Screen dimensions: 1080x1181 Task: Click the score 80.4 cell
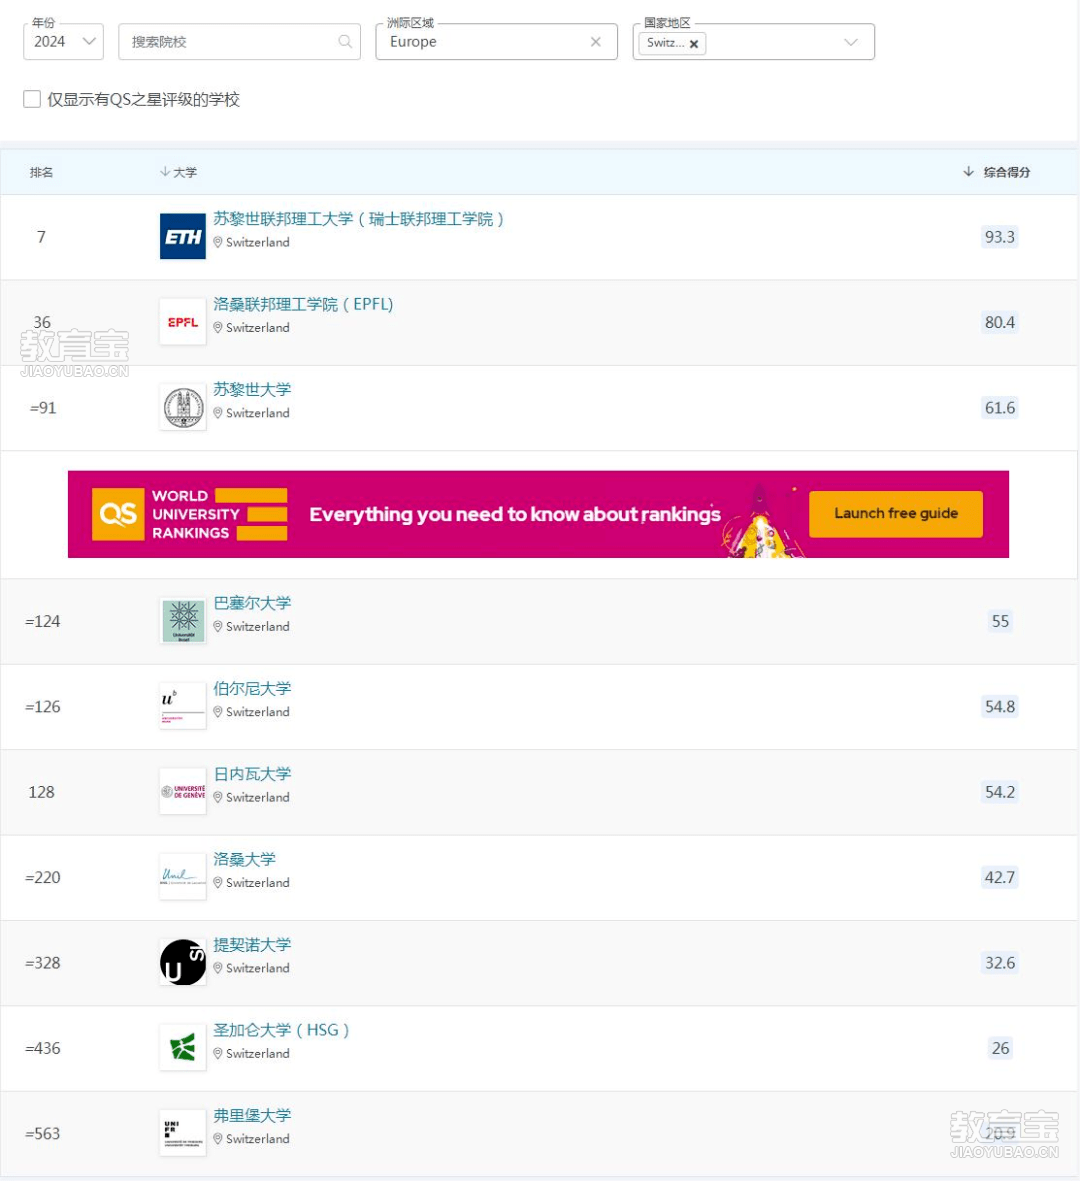(999, 322)
